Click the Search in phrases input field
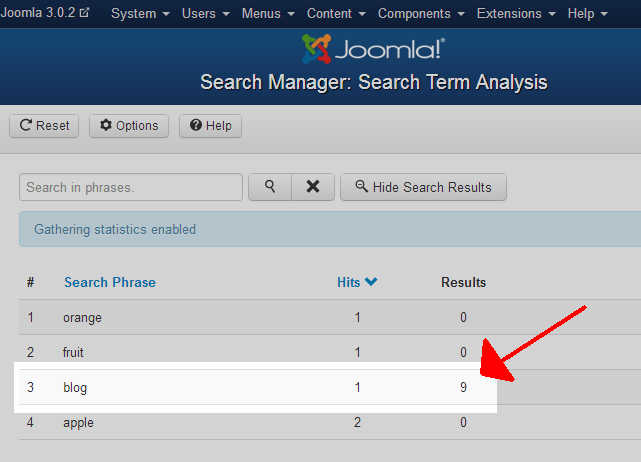Image resolution: width=641 pixels, height=462 pixels. (x=131, y=187)
